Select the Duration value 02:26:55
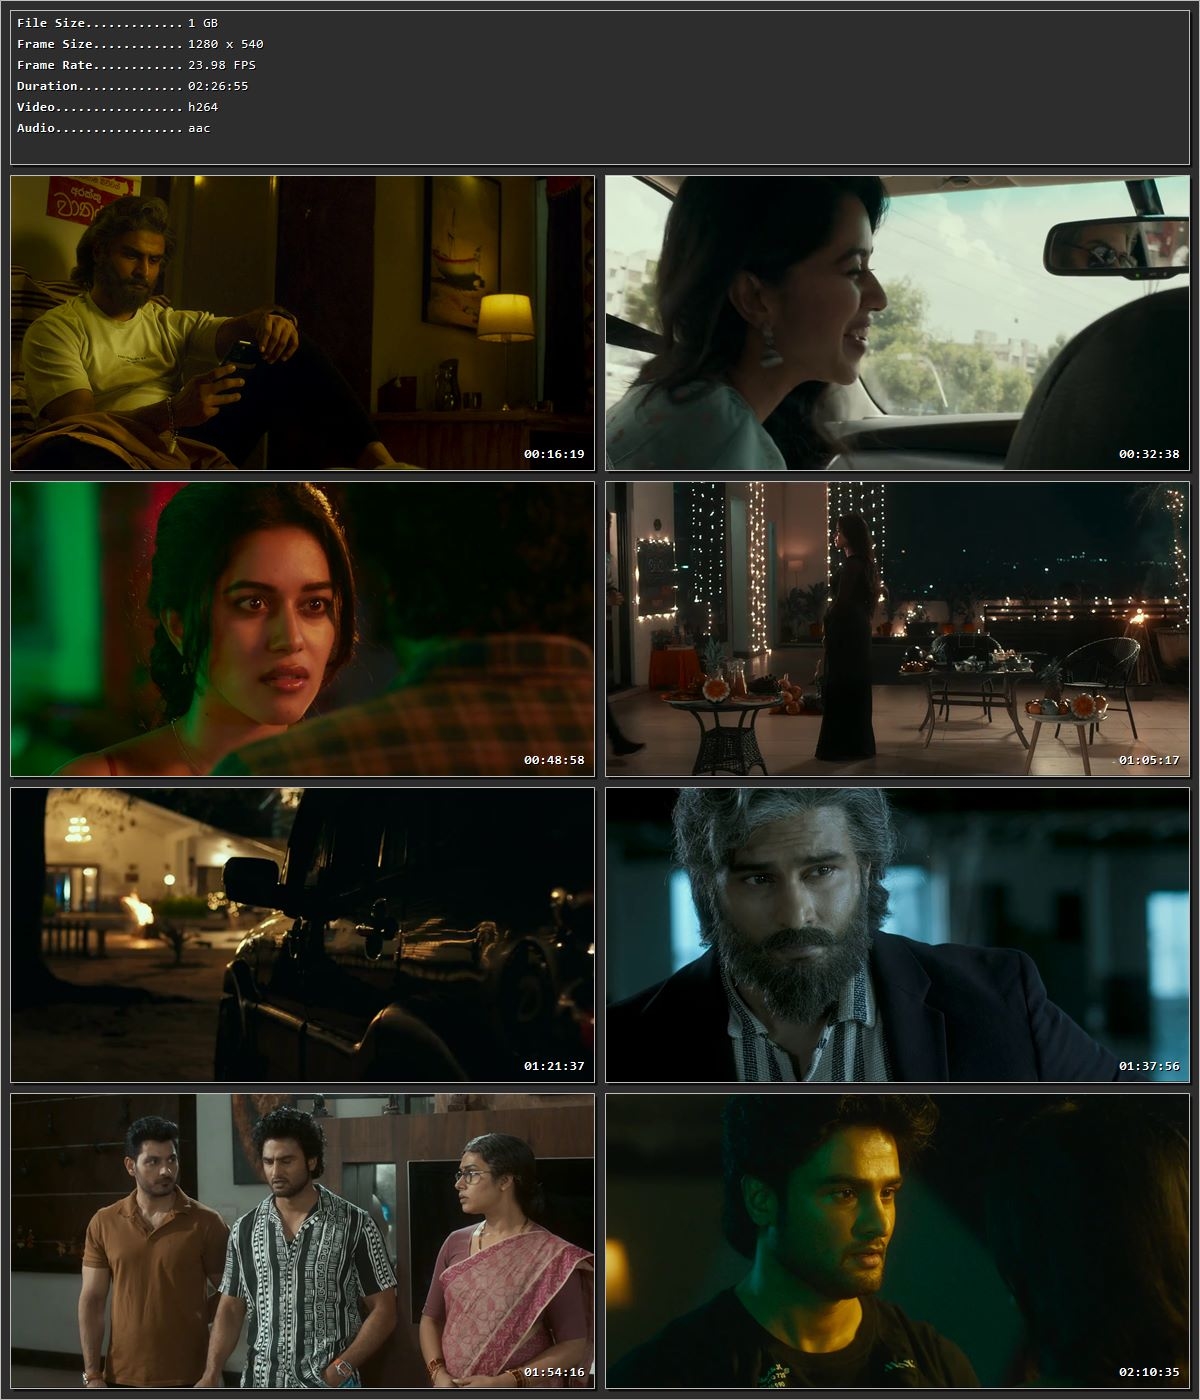This screenshot has width=1200, height=1400. point(217,85)
